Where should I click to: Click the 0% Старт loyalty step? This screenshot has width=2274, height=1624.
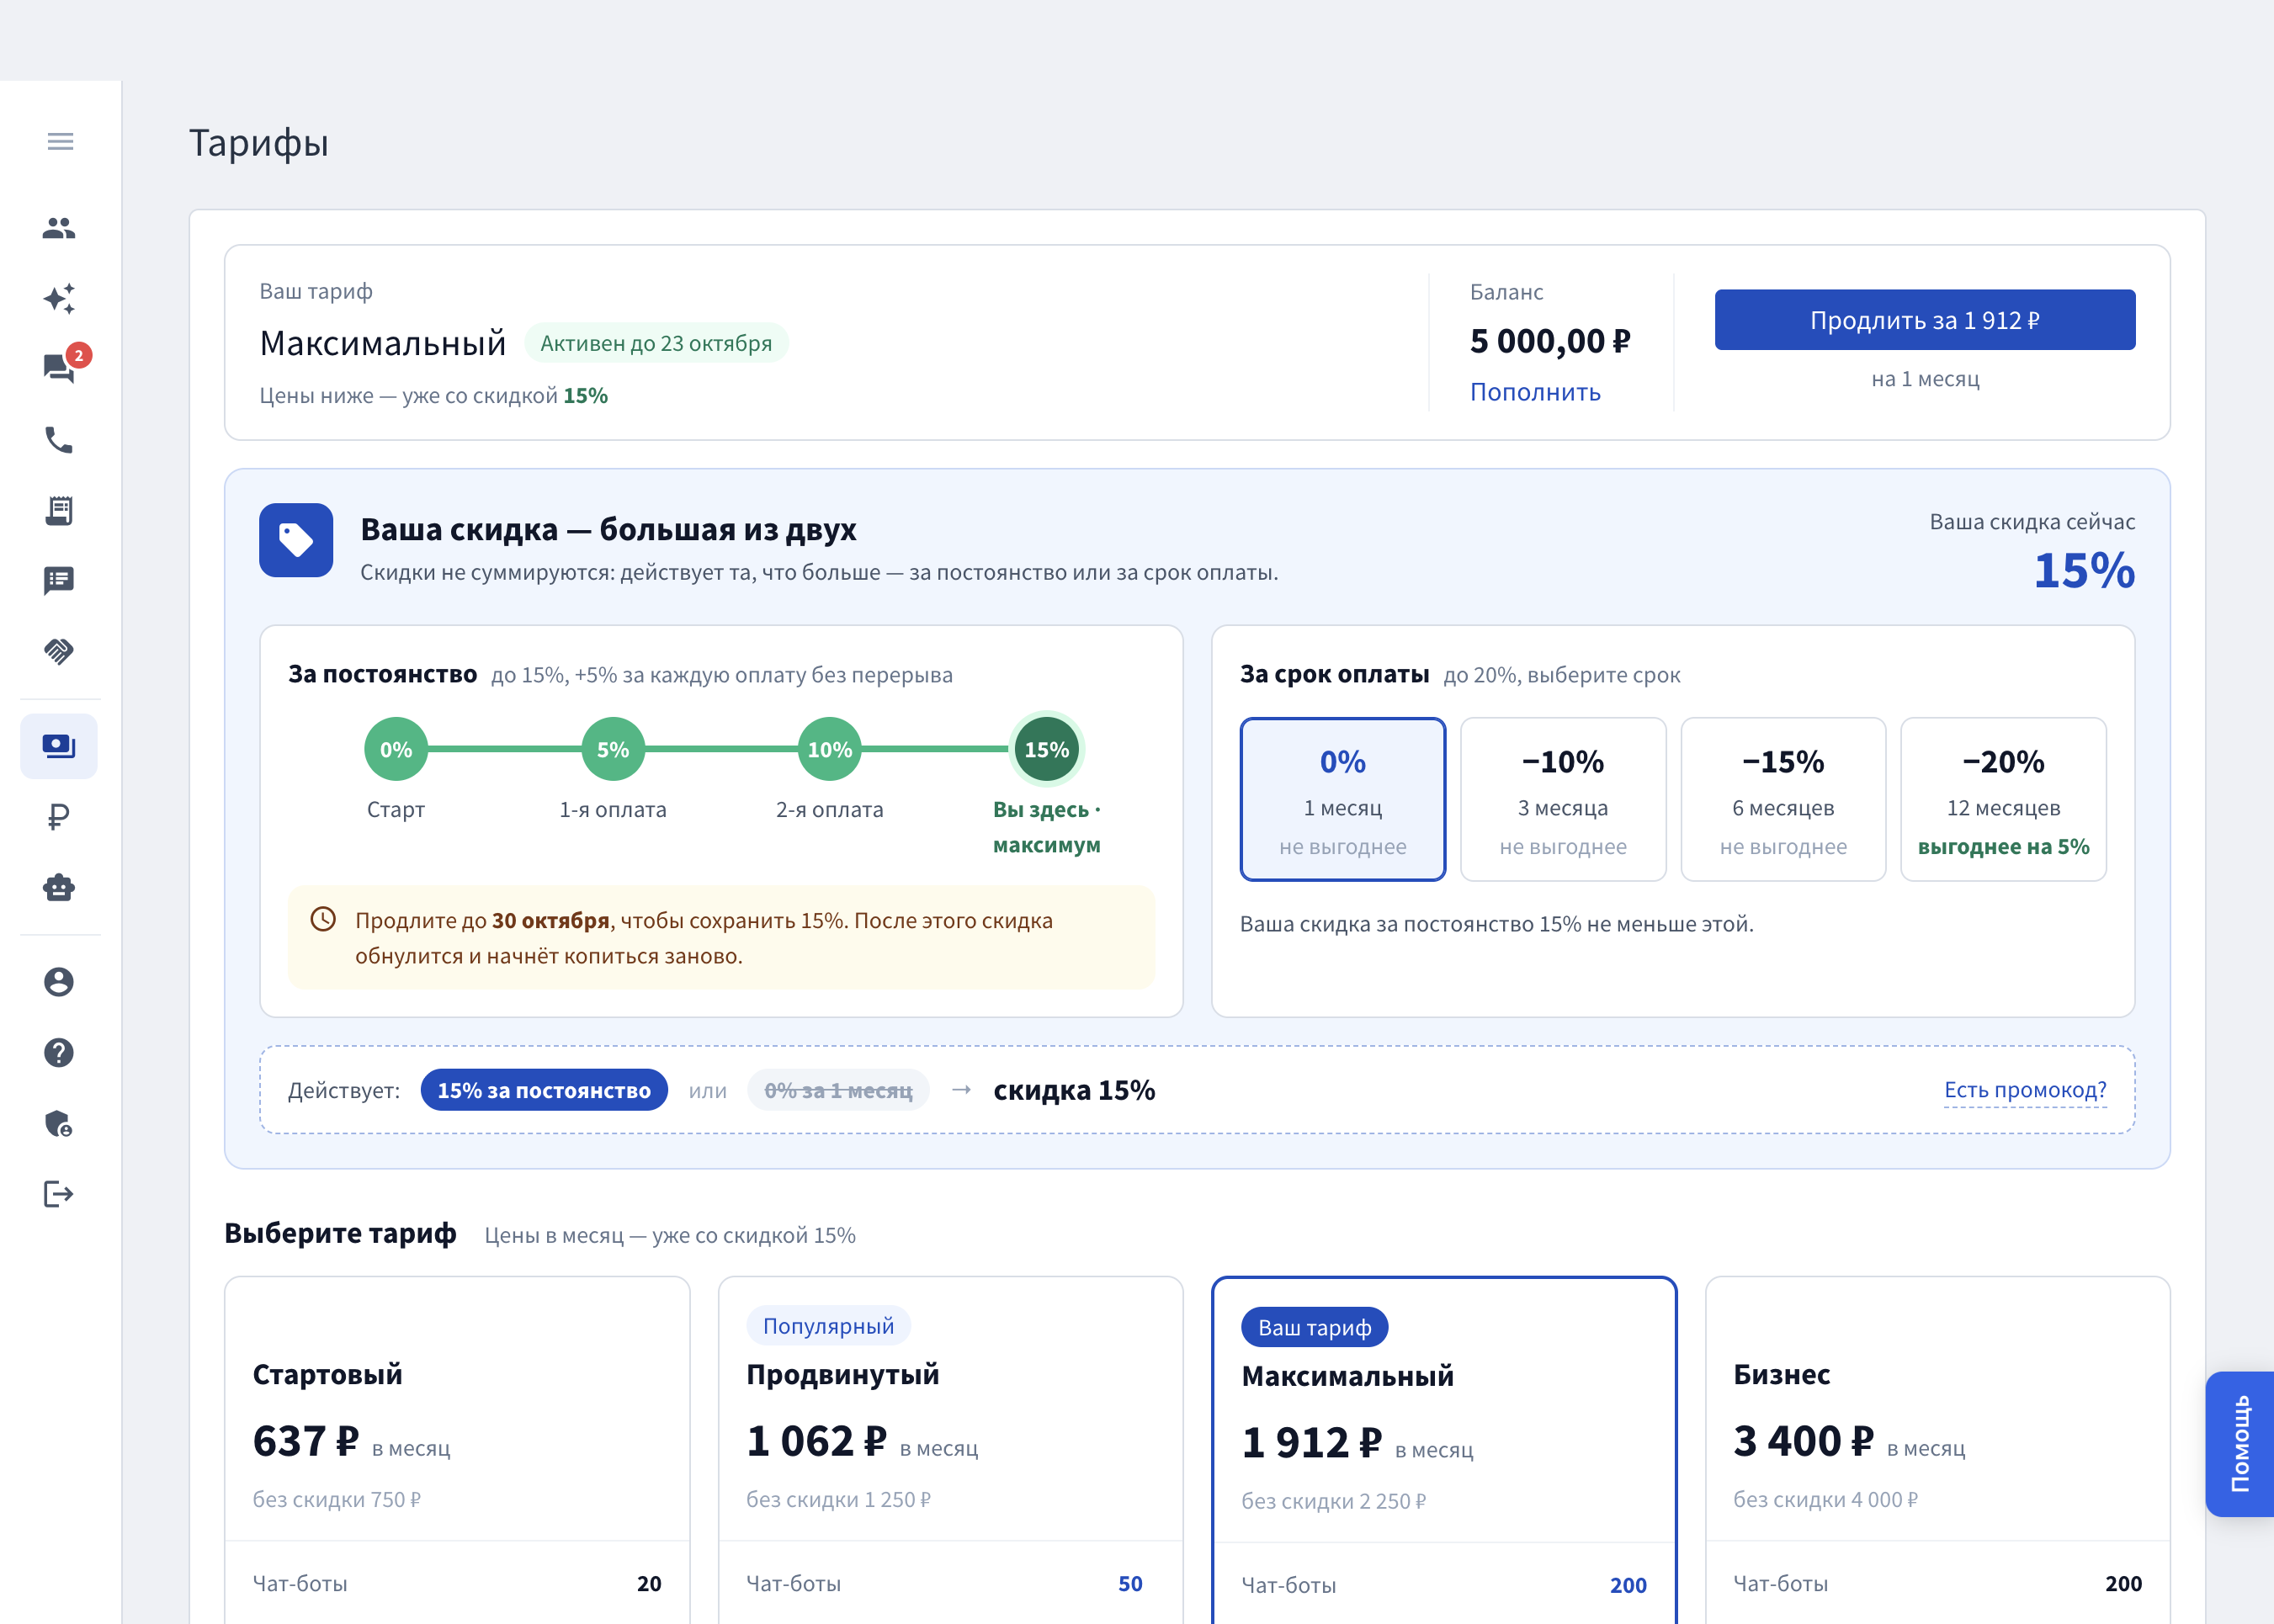[396, 750]
